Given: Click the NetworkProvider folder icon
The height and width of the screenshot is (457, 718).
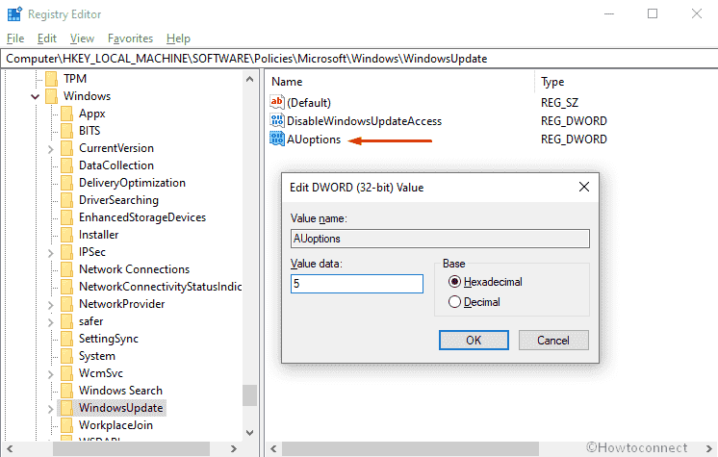Looking at the screenshot, I should coord(67,304).
